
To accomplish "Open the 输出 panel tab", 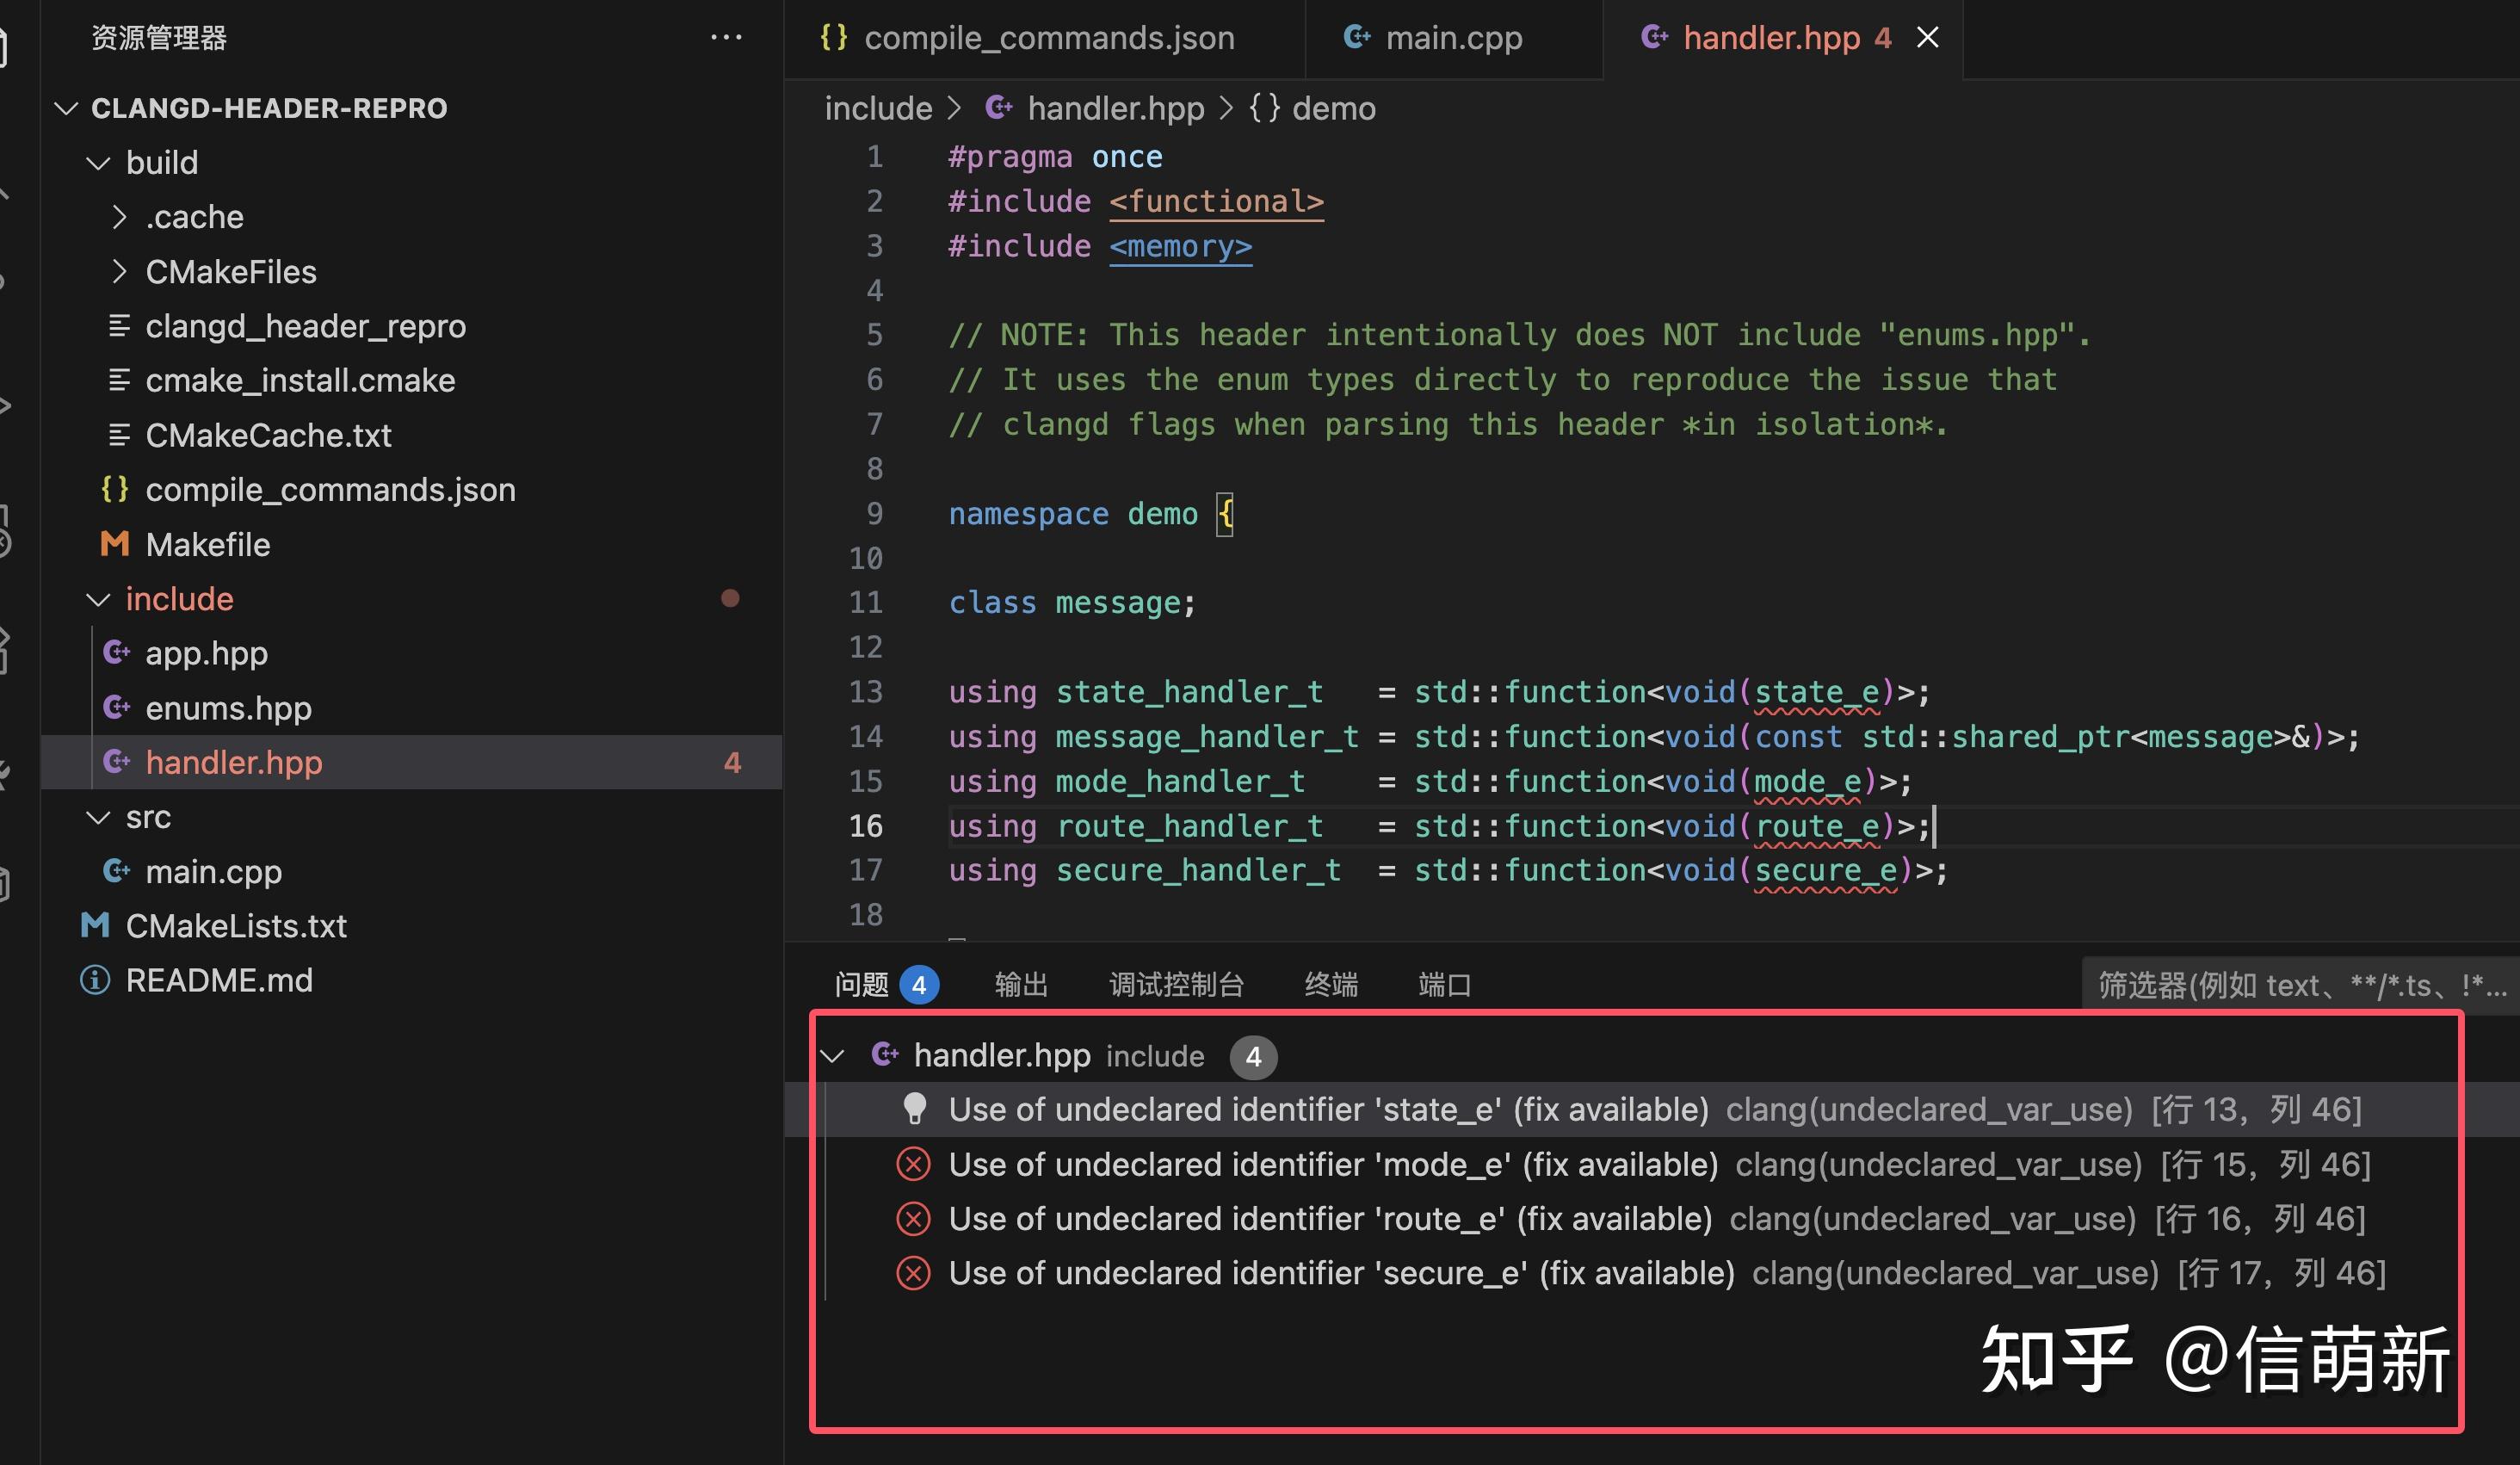I will (x=1020, y=985).
